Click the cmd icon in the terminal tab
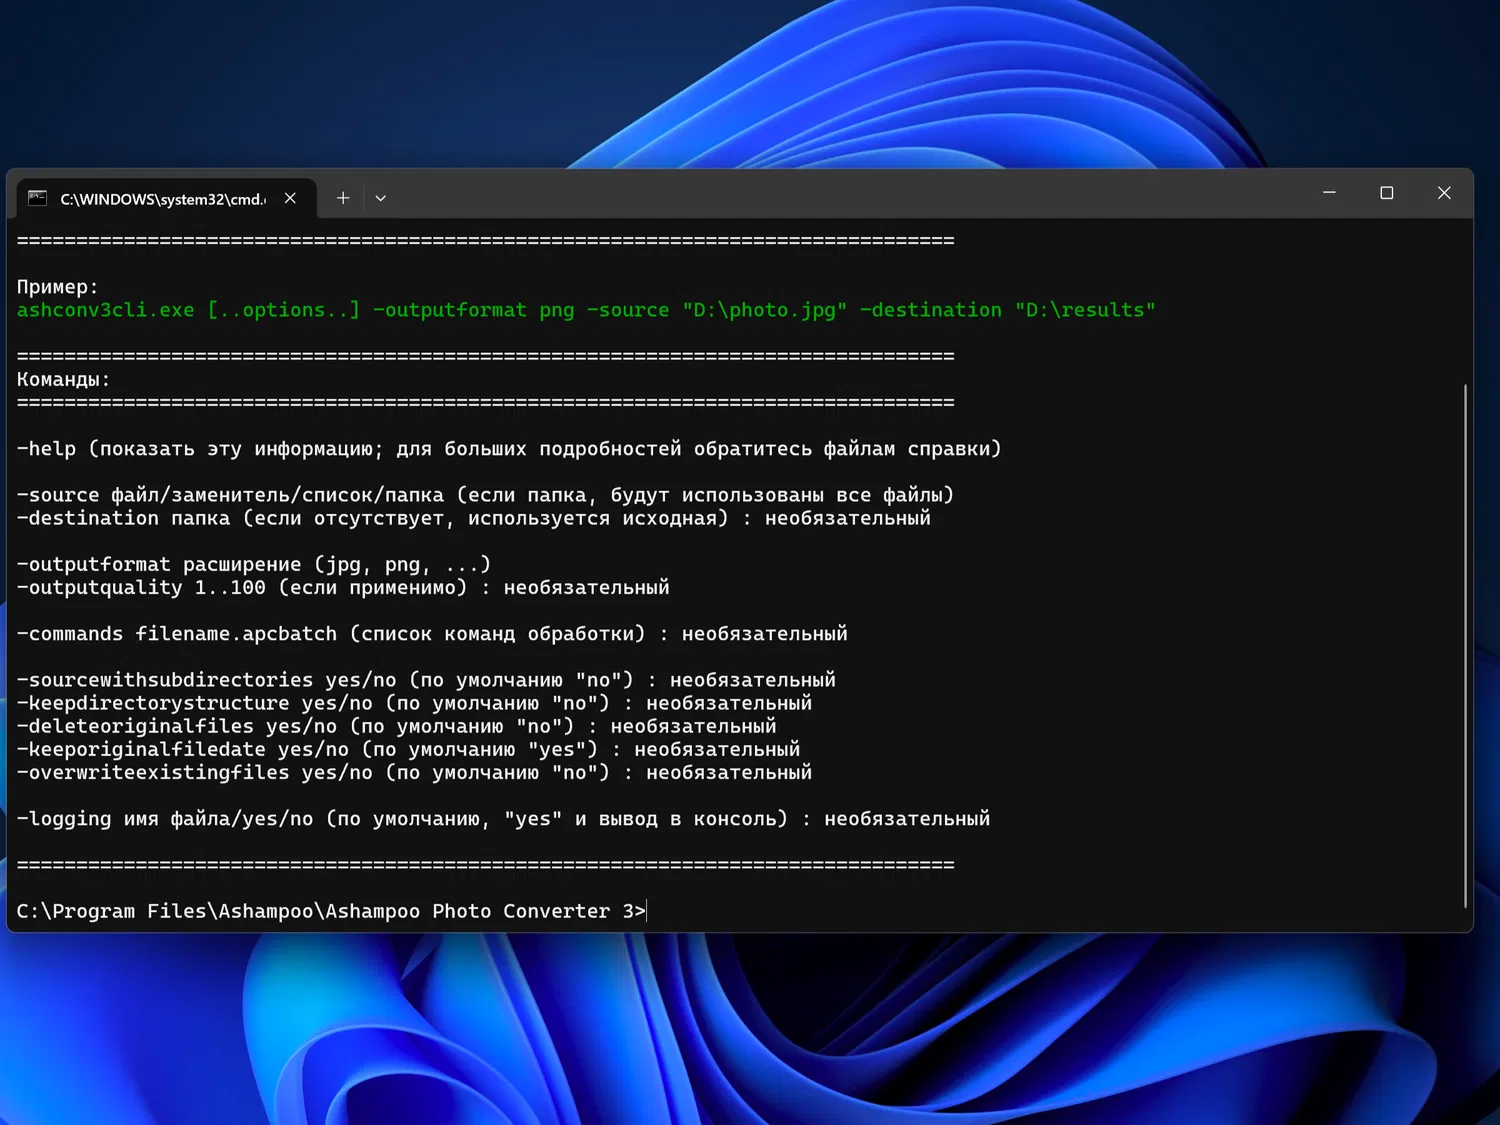1500x1125 pixels. [37, 198]
